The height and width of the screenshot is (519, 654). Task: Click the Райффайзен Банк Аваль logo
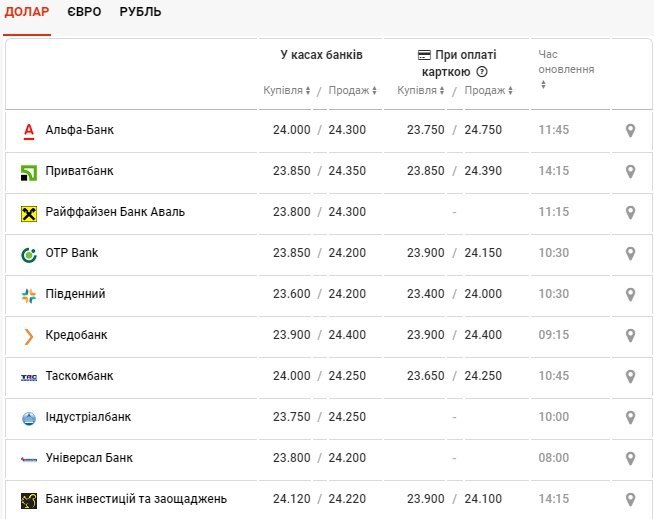(x=28, y=213)
